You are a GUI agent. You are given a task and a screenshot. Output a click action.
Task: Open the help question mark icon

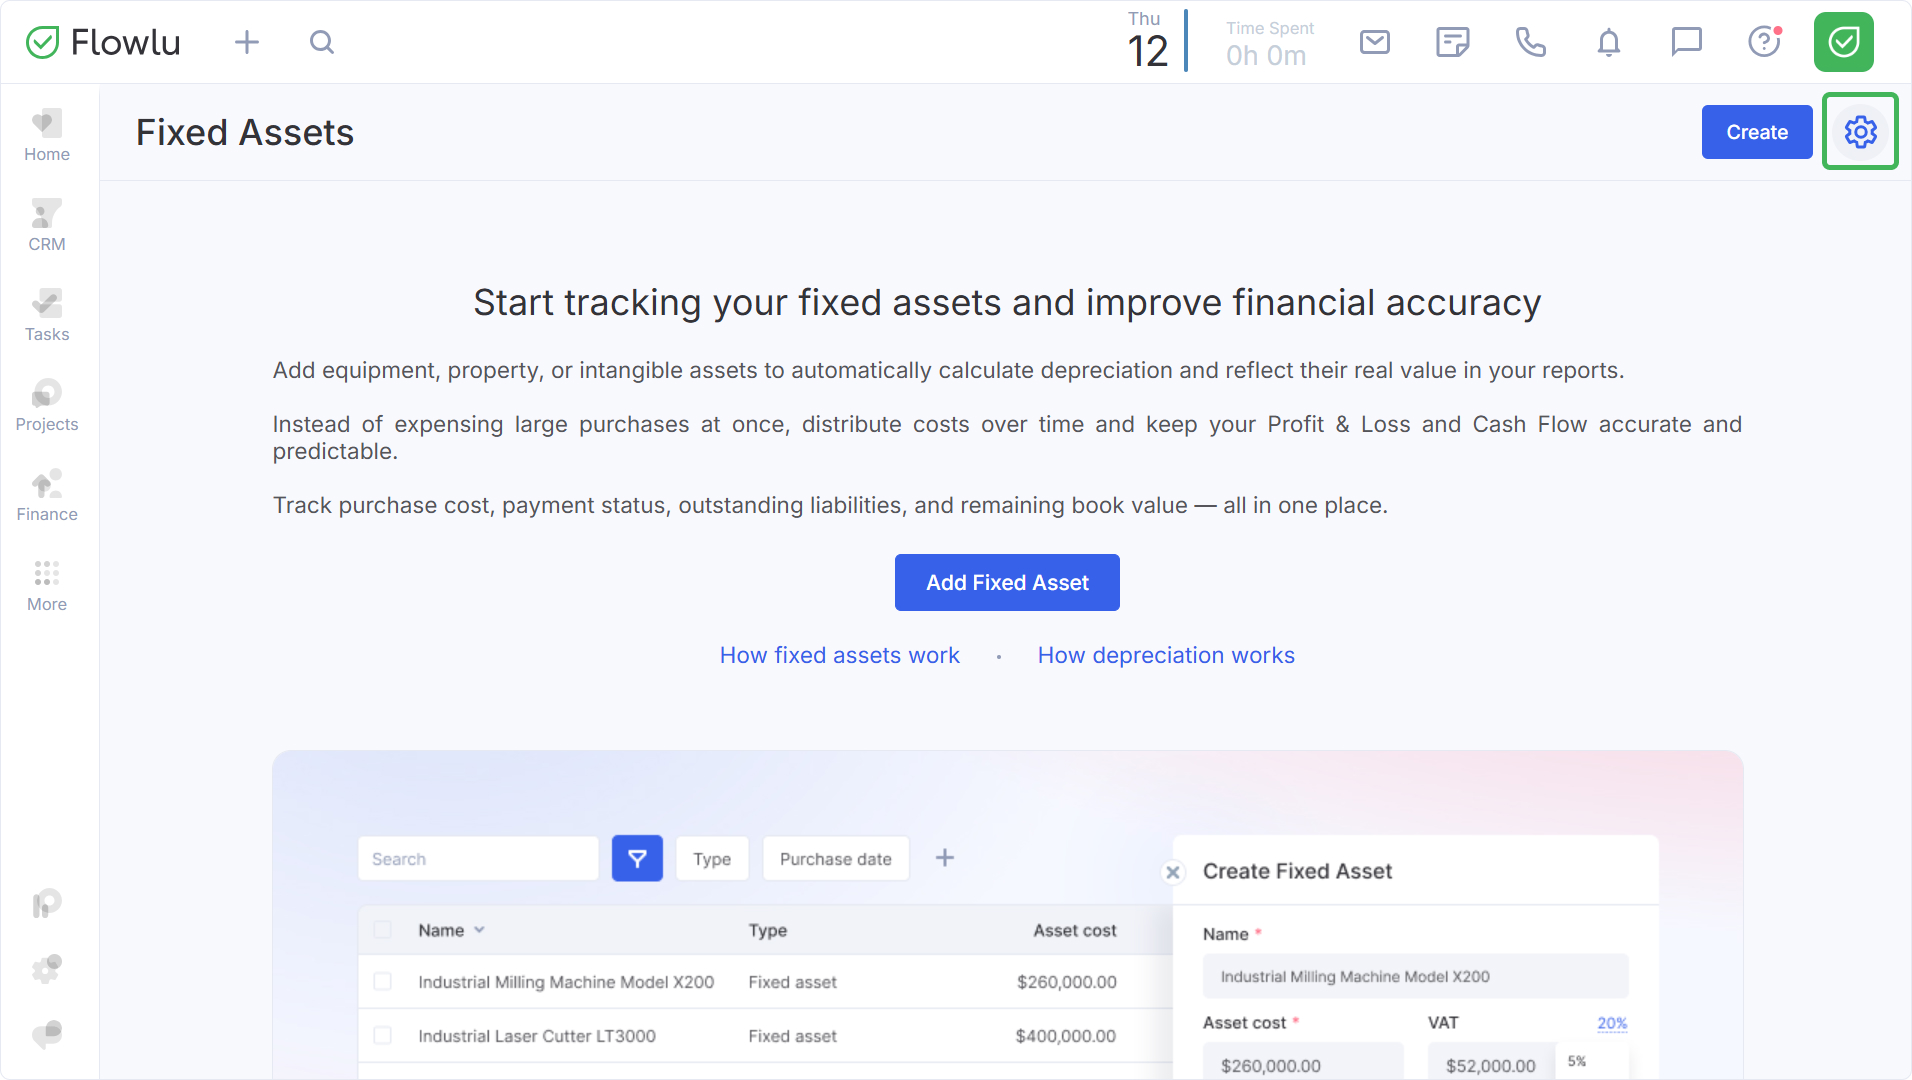(x=1764, y=42)
